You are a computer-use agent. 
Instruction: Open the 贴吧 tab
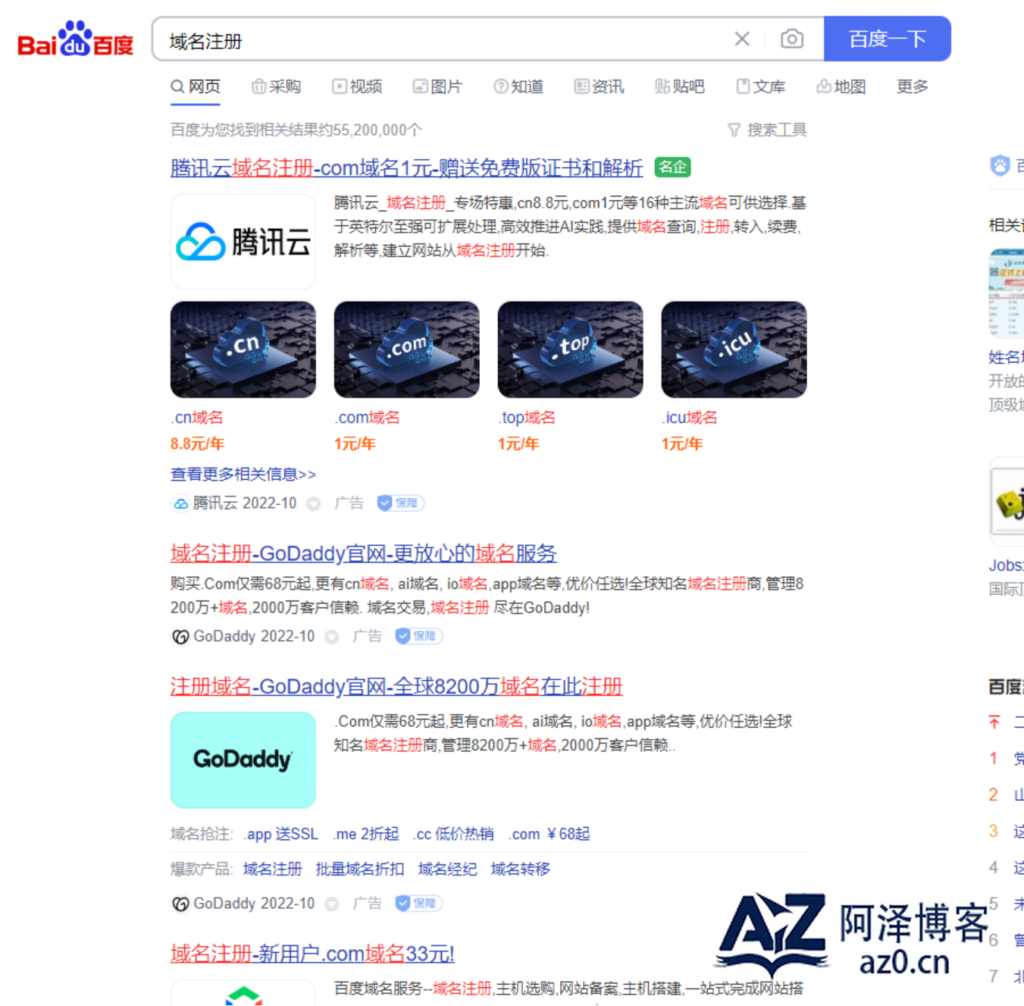(x=679, y=87)
